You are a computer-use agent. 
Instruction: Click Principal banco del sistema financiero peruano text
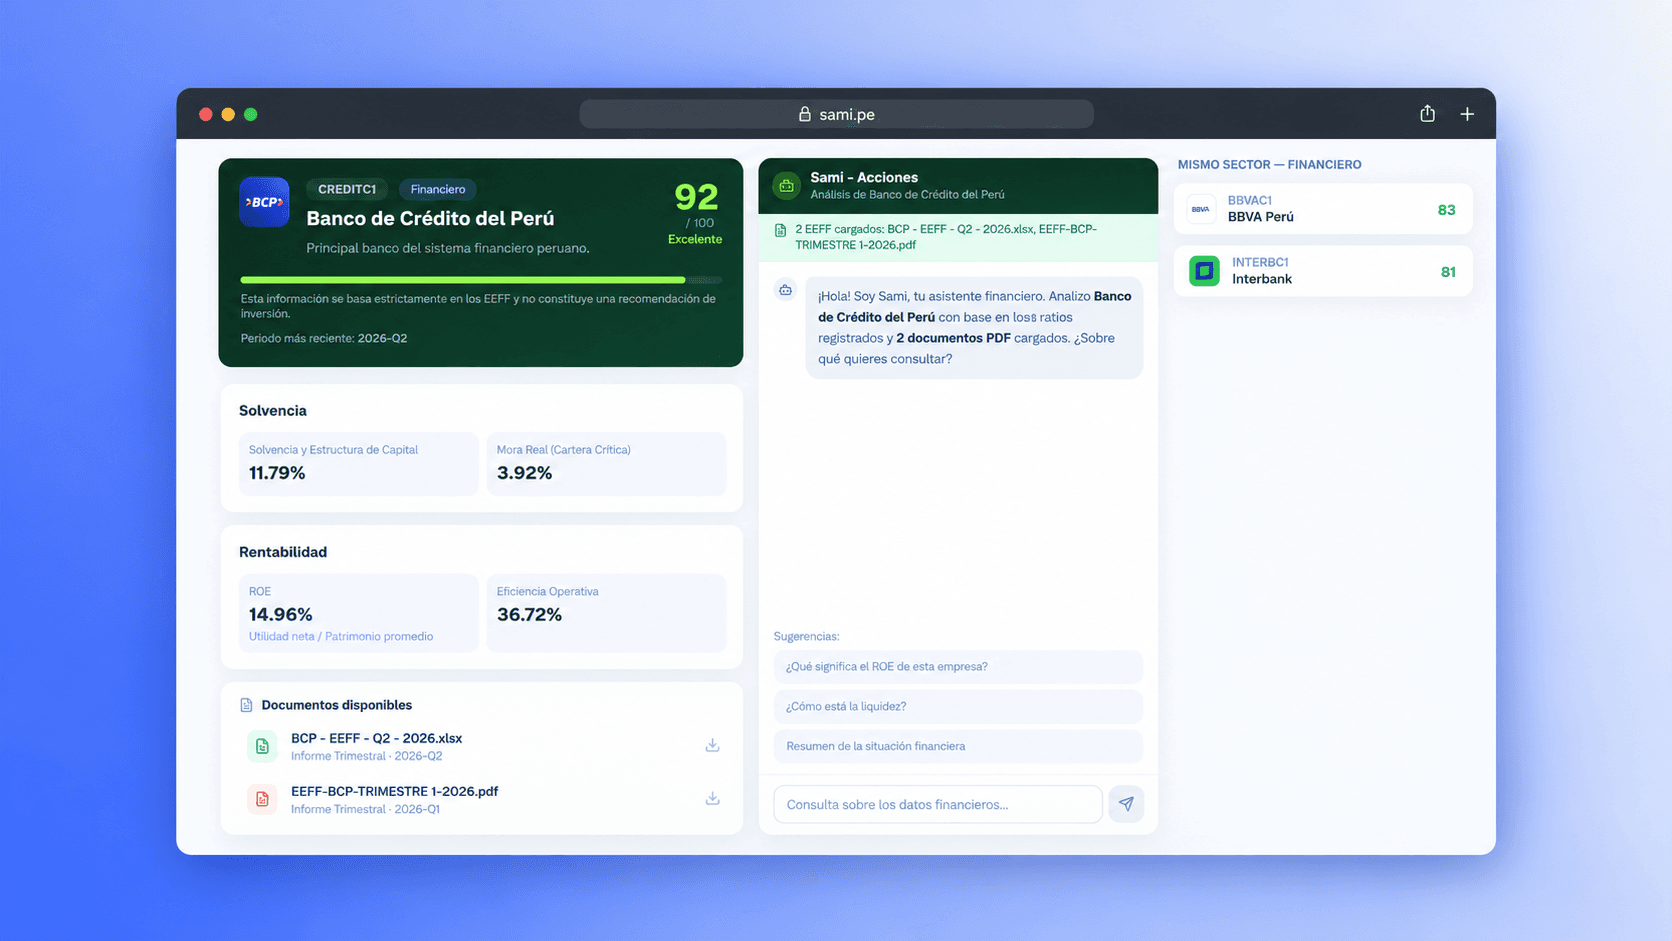pyautogui.click(x=448, y=248)
